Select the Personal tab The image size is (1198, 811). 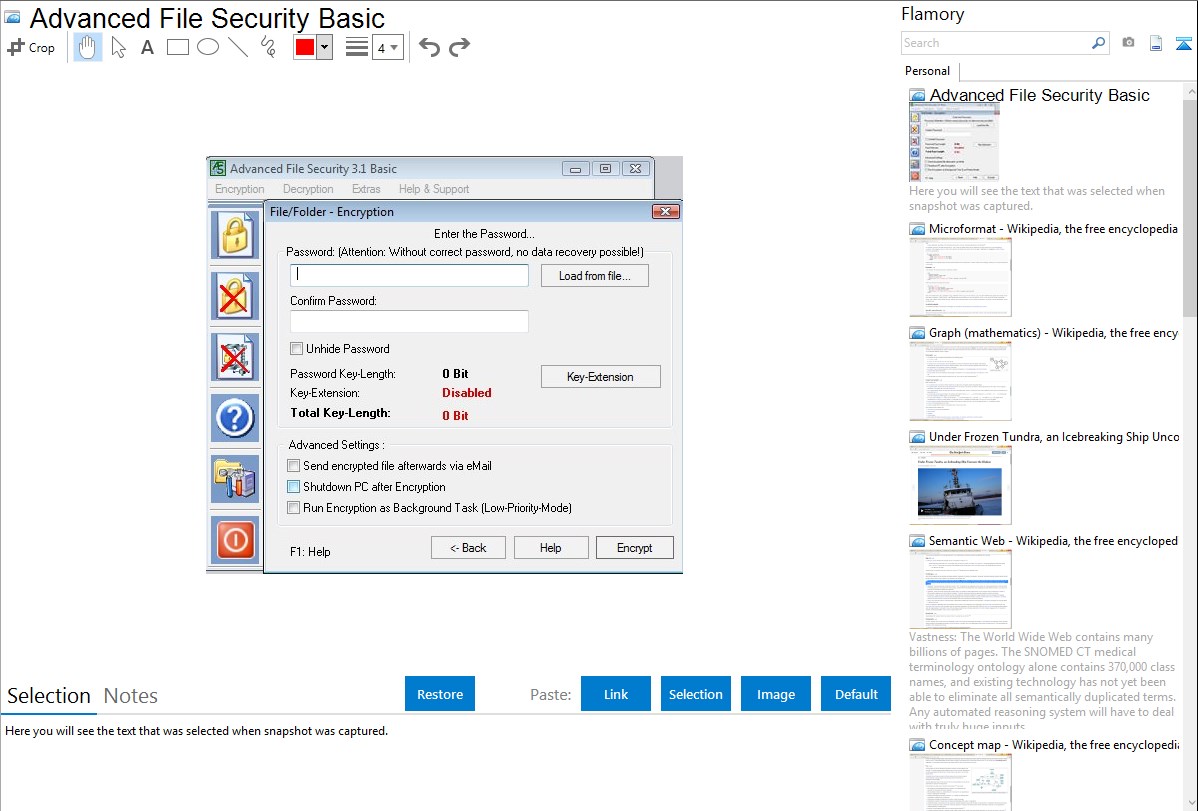pos(928,71)
